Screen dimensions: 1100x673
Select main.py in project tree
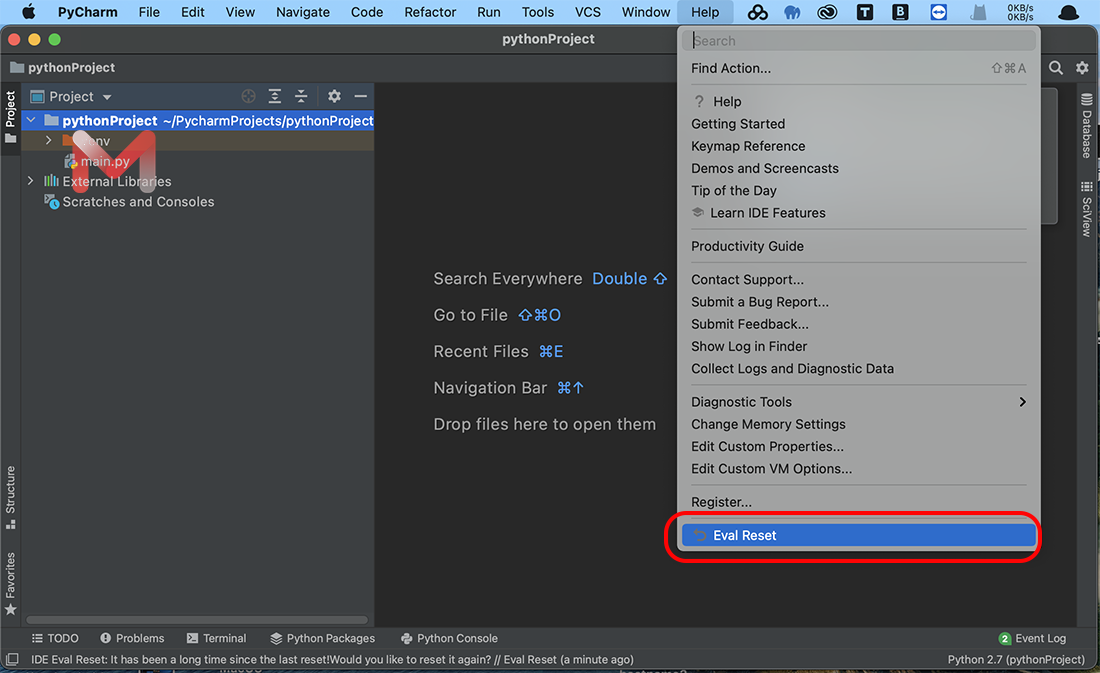coord(98,161)
